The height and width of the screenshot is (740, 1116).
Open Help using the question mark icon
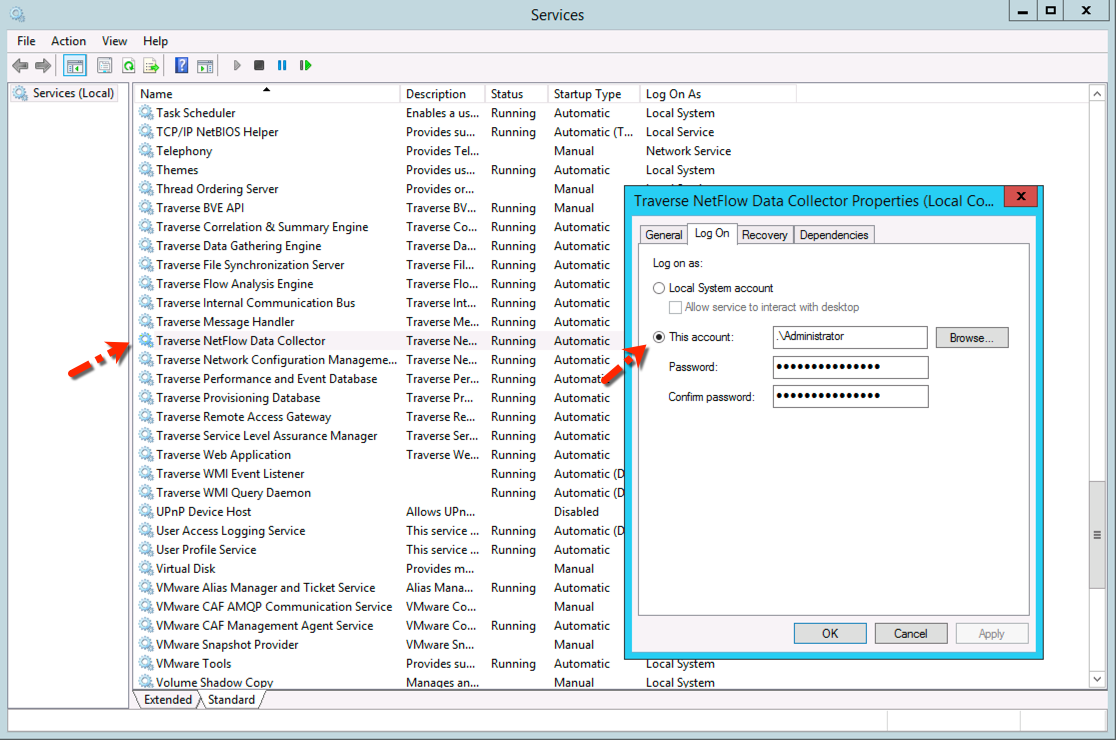181,66
